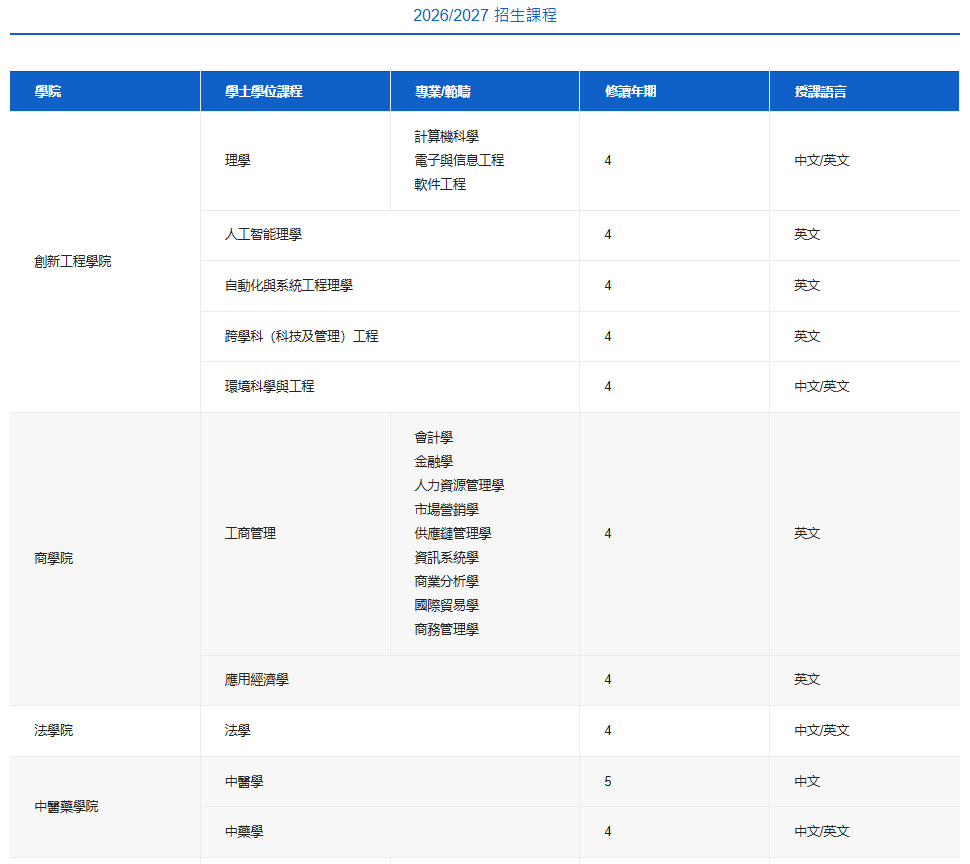Click the 修讀年期 column header
Image resolution: width=970 pixels, height=864 pixels.
[630, 91]
